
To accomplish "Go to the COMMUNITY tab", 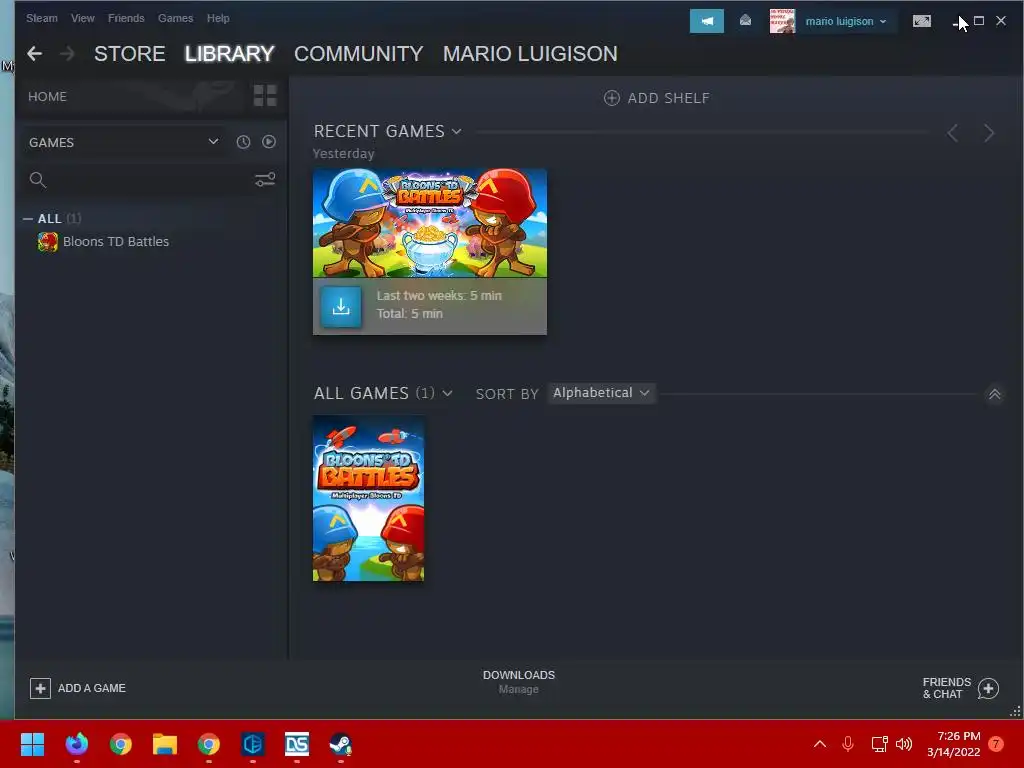I will click(359, 54).
